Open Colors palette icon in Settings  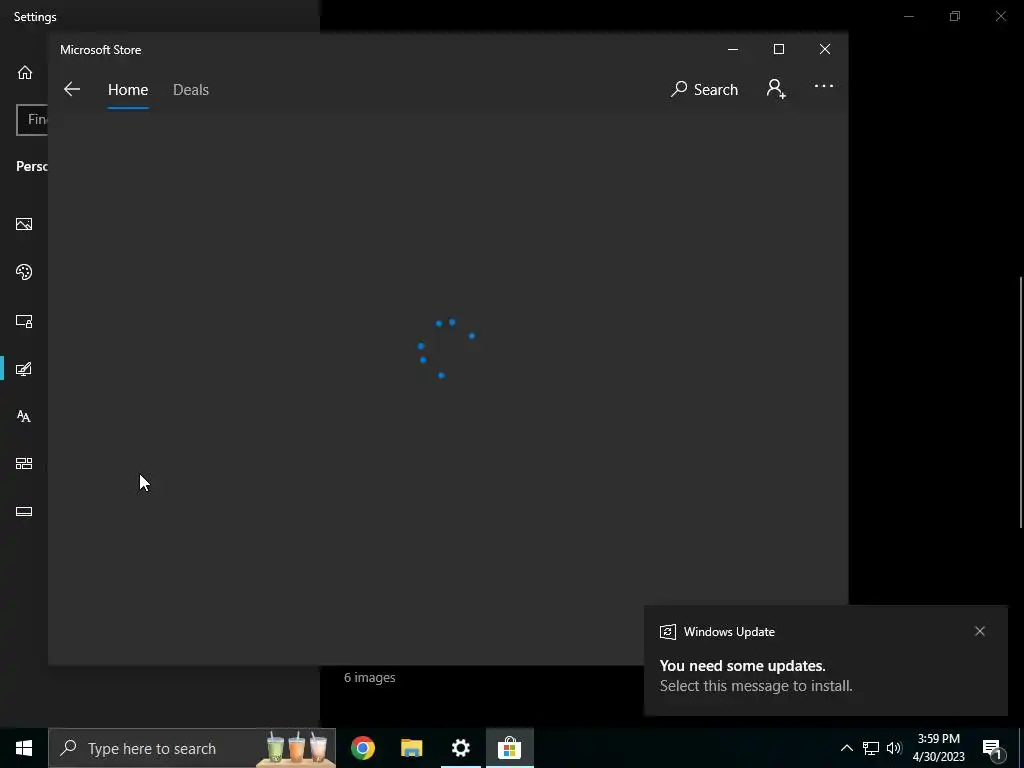point(24,272)
